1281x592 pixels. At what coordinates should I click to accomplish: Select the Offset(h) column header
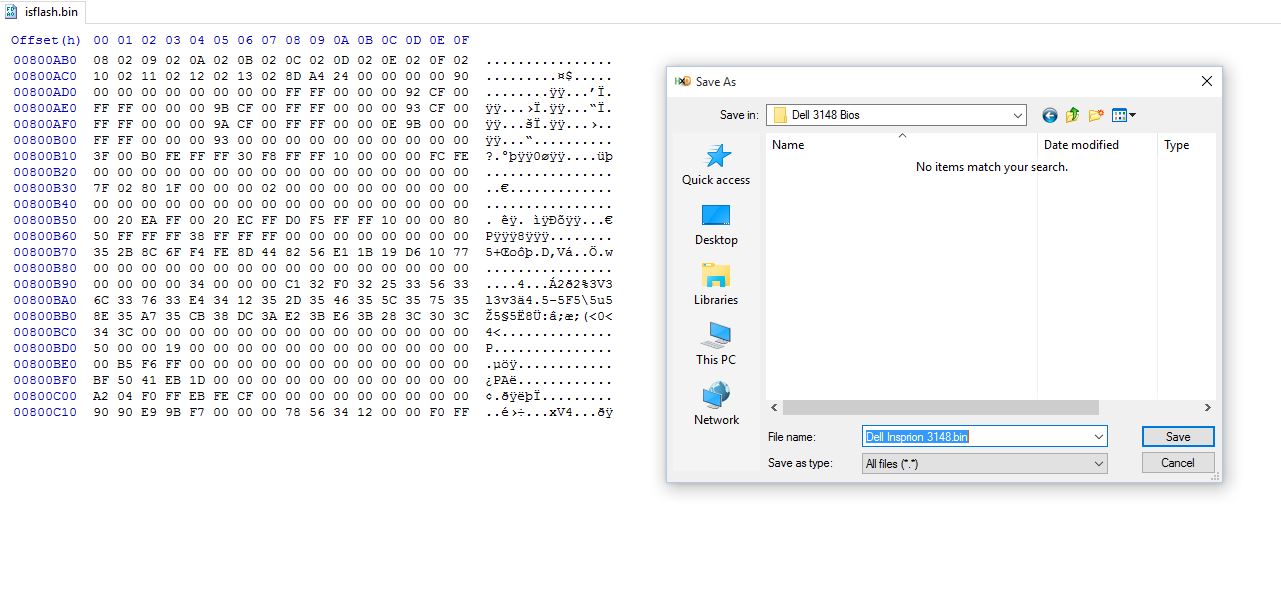click(x=46, y=41)
